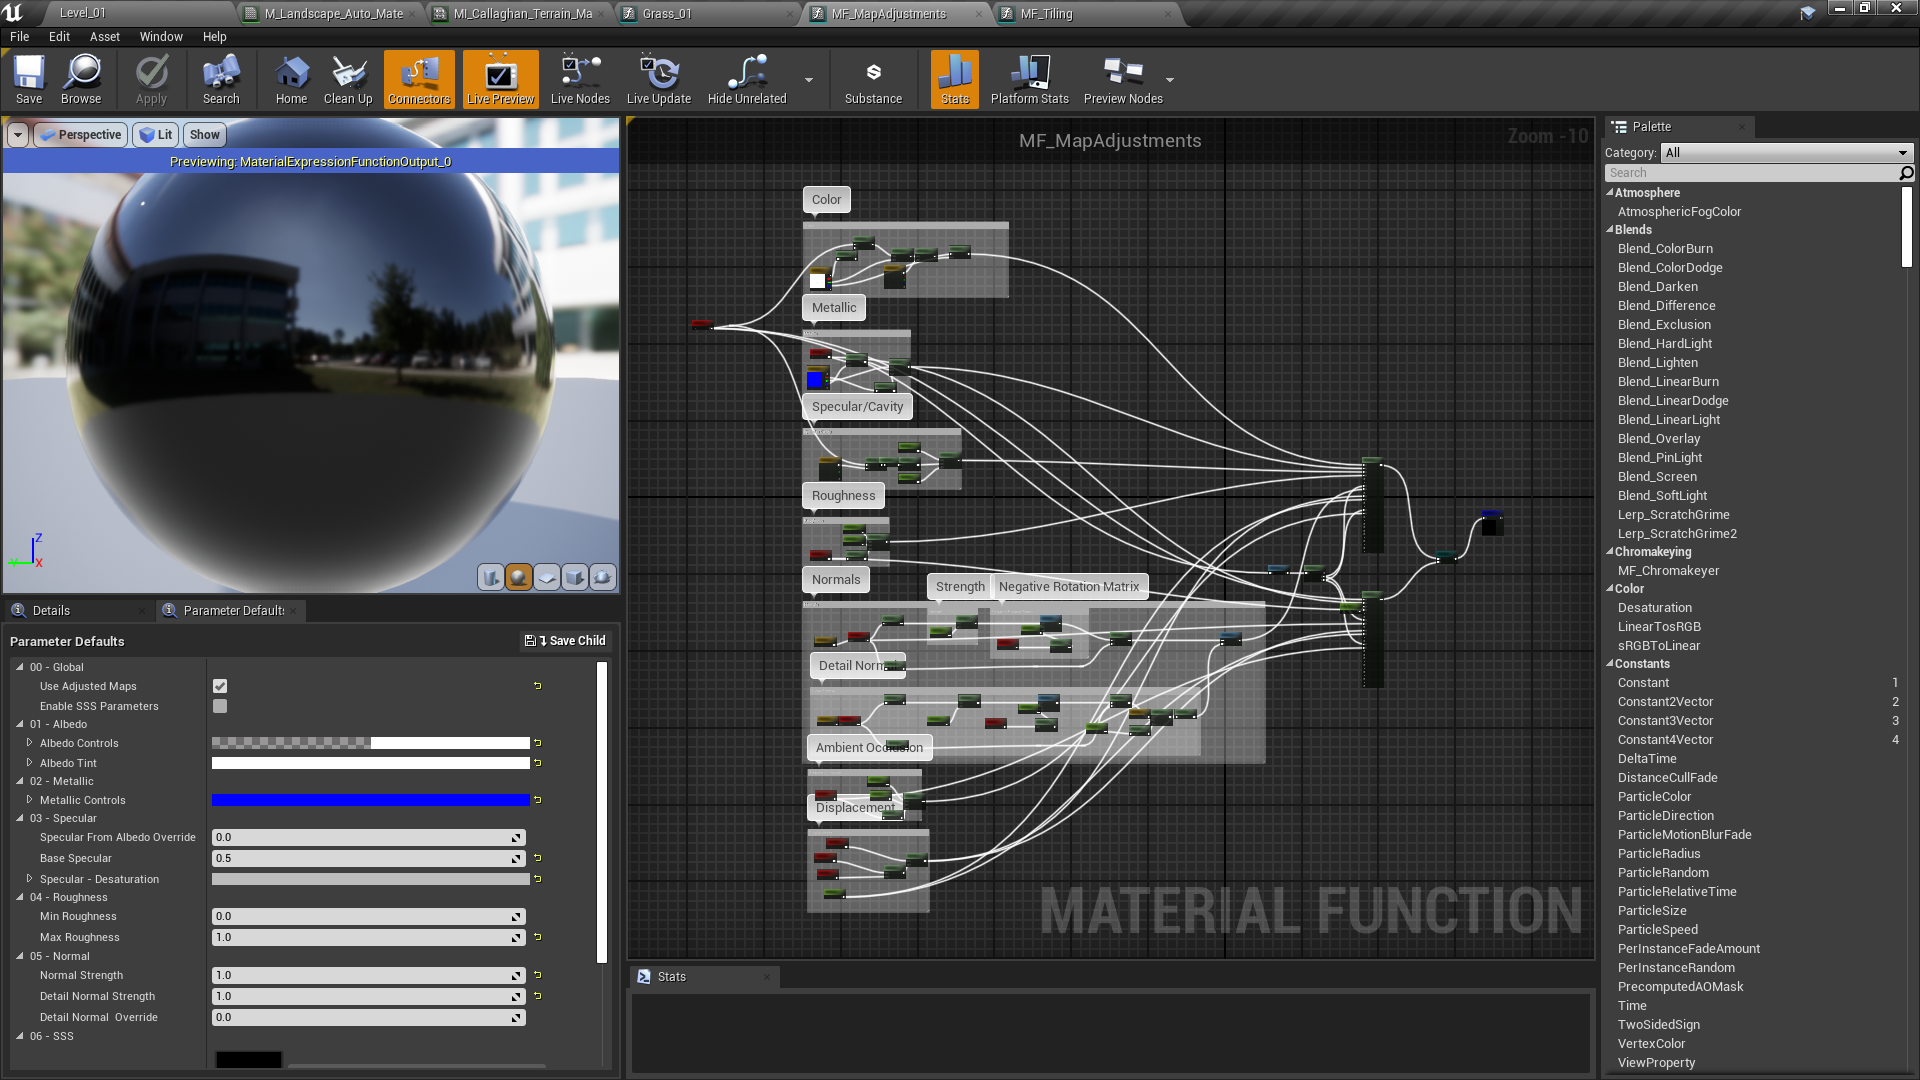Toggle the Live Preview feature
The height and width of the screenshot is (1080, 1920).
click(x=499, y=79)
